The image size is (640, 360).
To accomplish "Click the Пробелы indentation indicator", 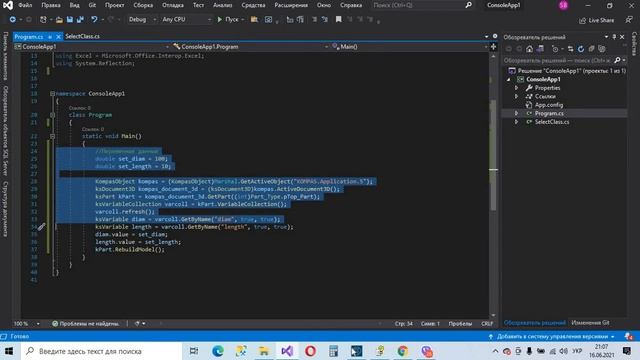I will click(460, 324).
